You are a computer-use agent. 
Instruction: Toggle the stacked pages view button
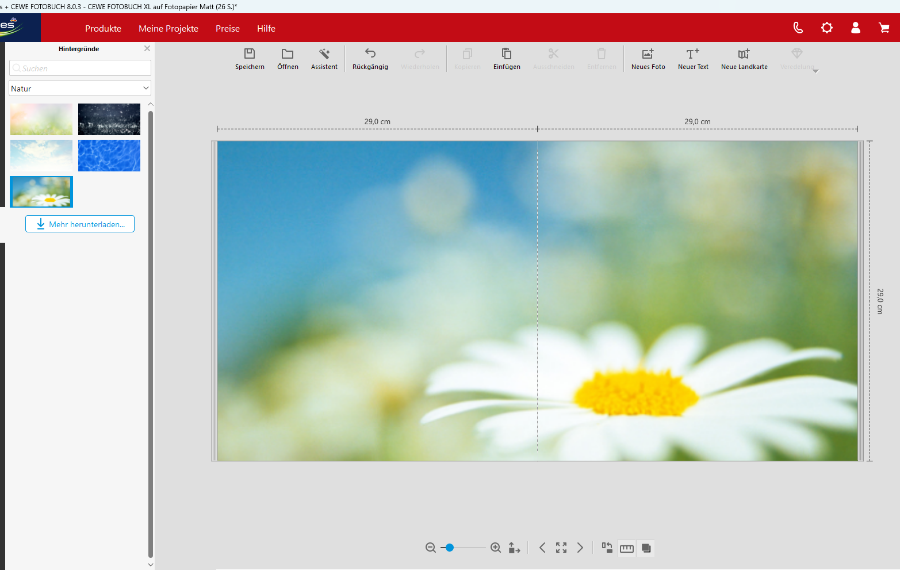pyautogui.click(x=647, y=548)
